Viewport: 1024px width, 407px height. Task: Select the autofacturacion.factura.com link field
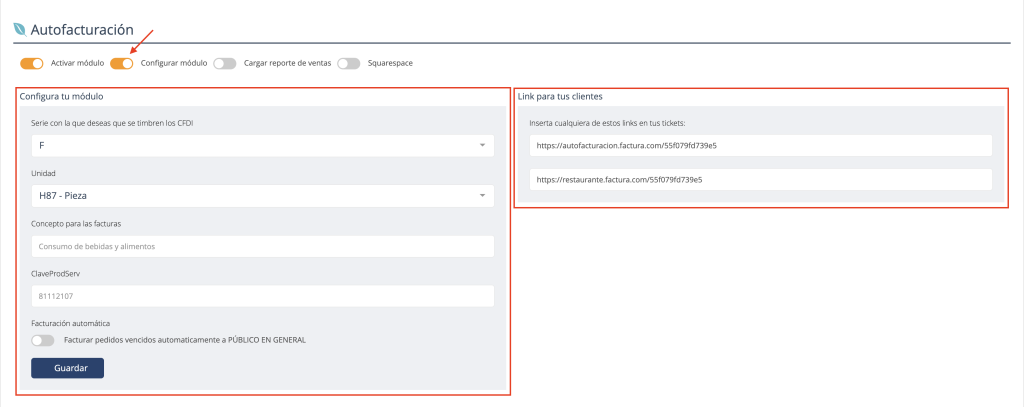pyautogui.click(x=761, y=146)
